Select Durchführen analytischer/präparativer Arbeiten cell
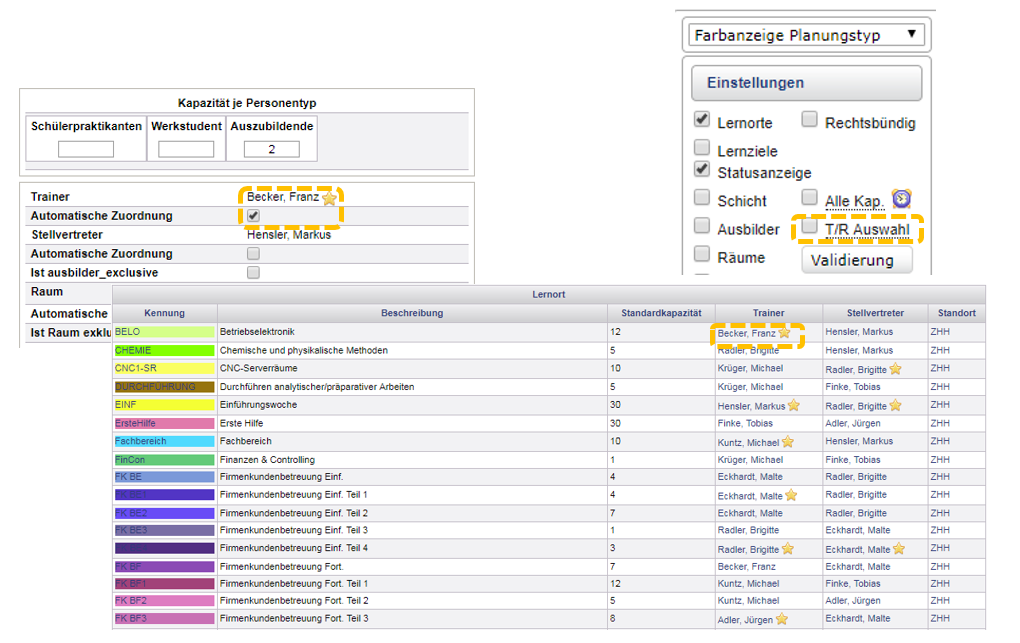Viewport: 1020px width, 643px height. click(x=412, y=387)
